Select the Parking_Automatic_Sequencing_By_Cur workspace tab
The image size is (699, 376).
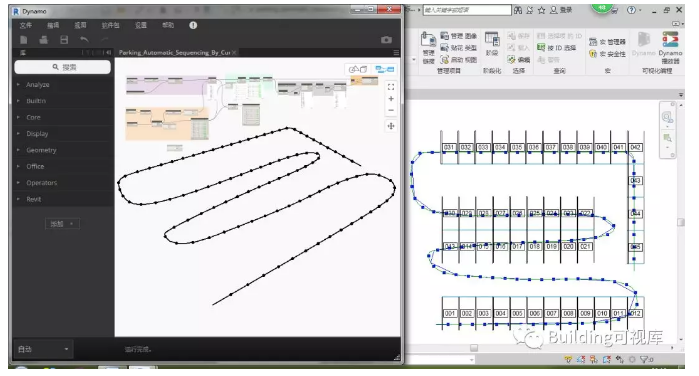click(174, 53)
